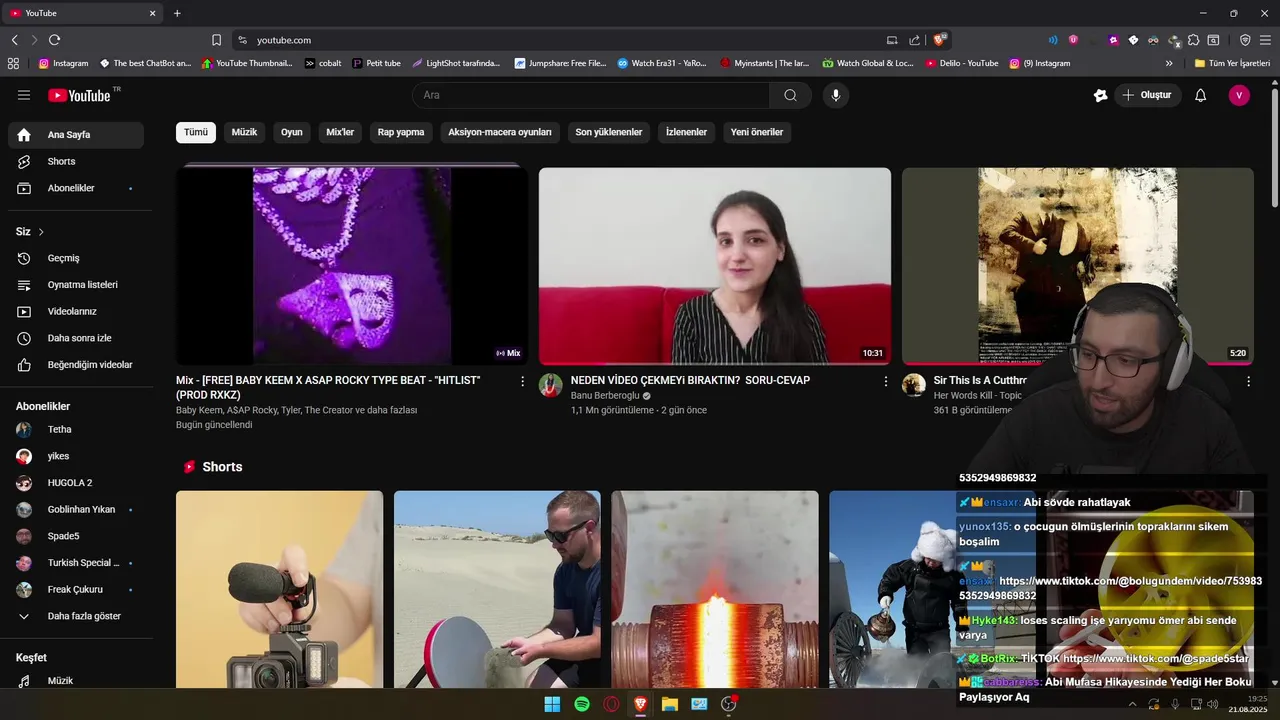Open a new browser tab
Screen dimensions: 1280x720
[177, 13]
